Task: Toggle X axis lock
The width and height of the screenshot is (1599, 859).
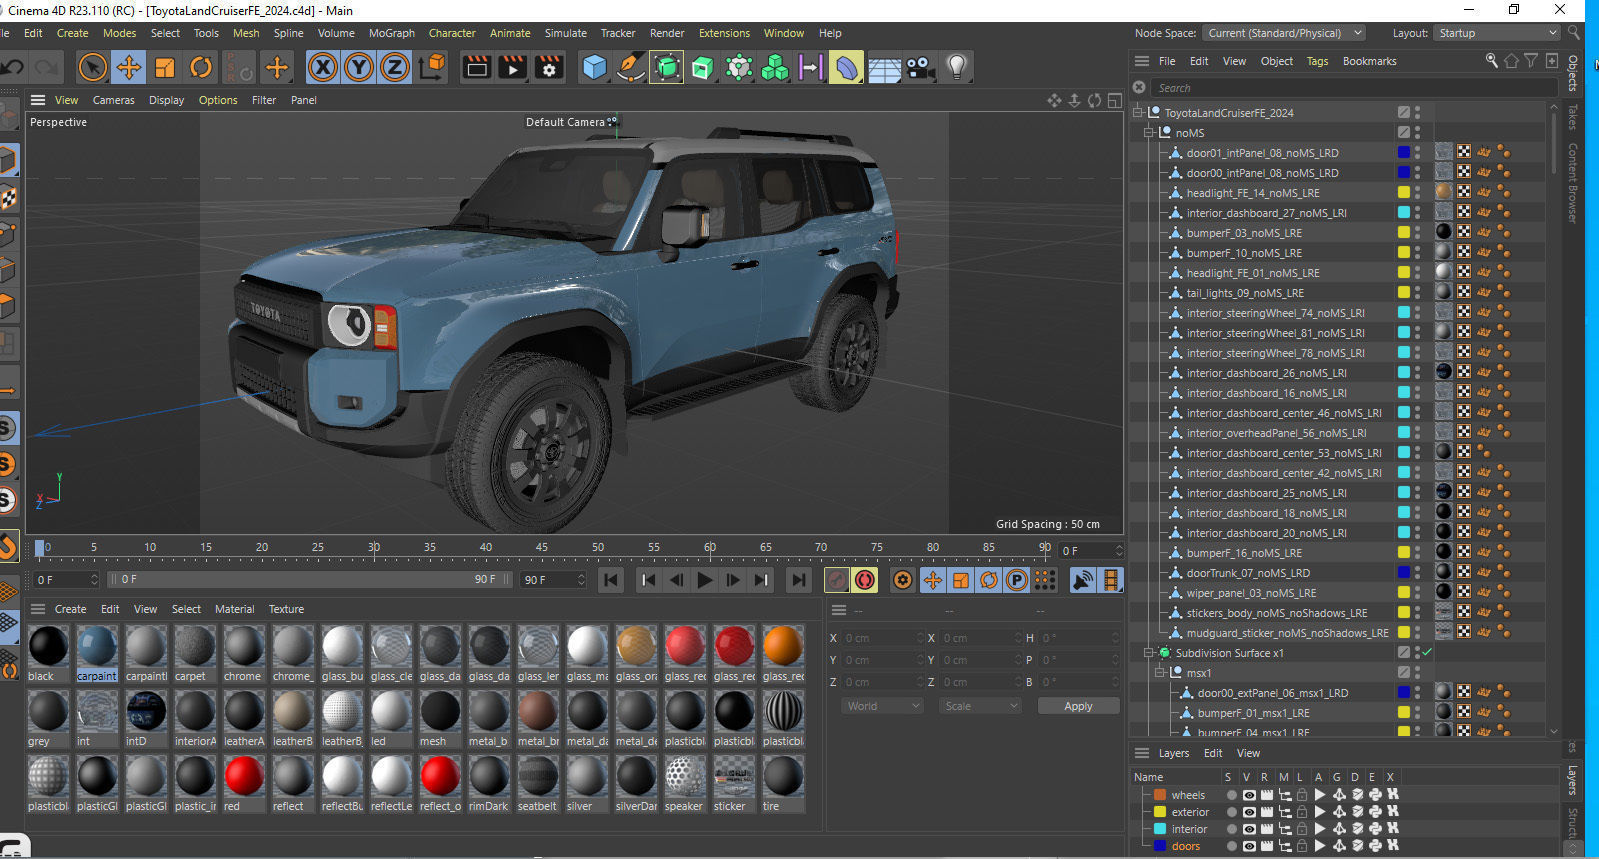Action: tap(322, 67)
